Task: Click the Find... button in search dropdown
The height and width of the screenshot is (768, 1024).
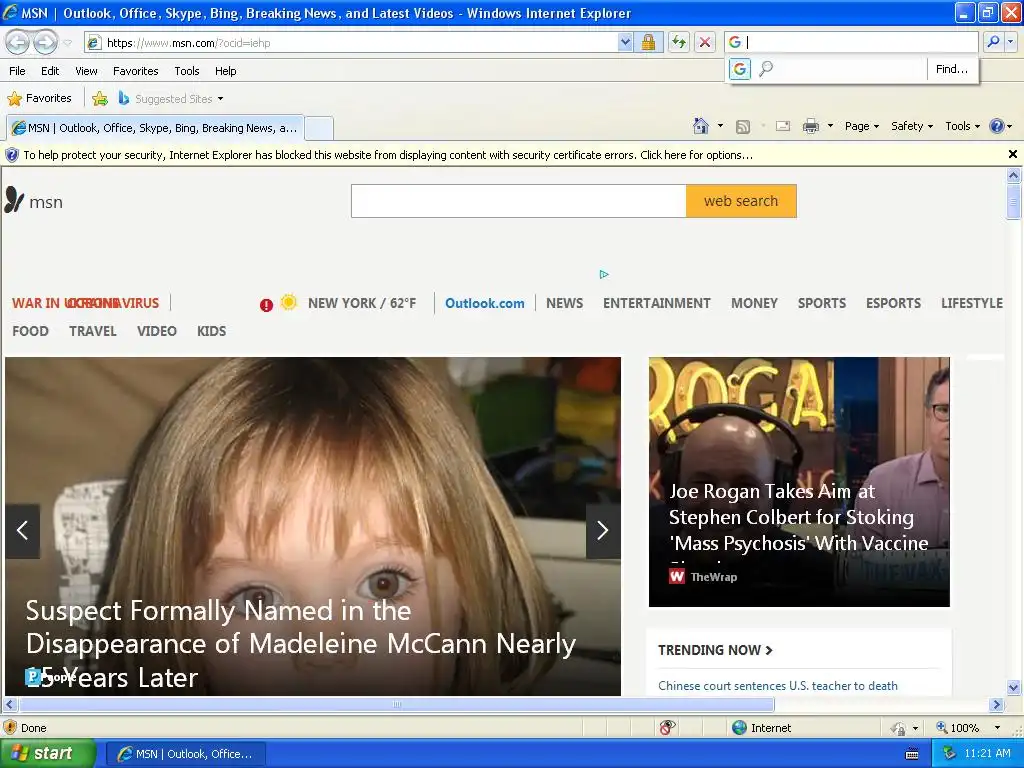Action: (x=952, y=69)
